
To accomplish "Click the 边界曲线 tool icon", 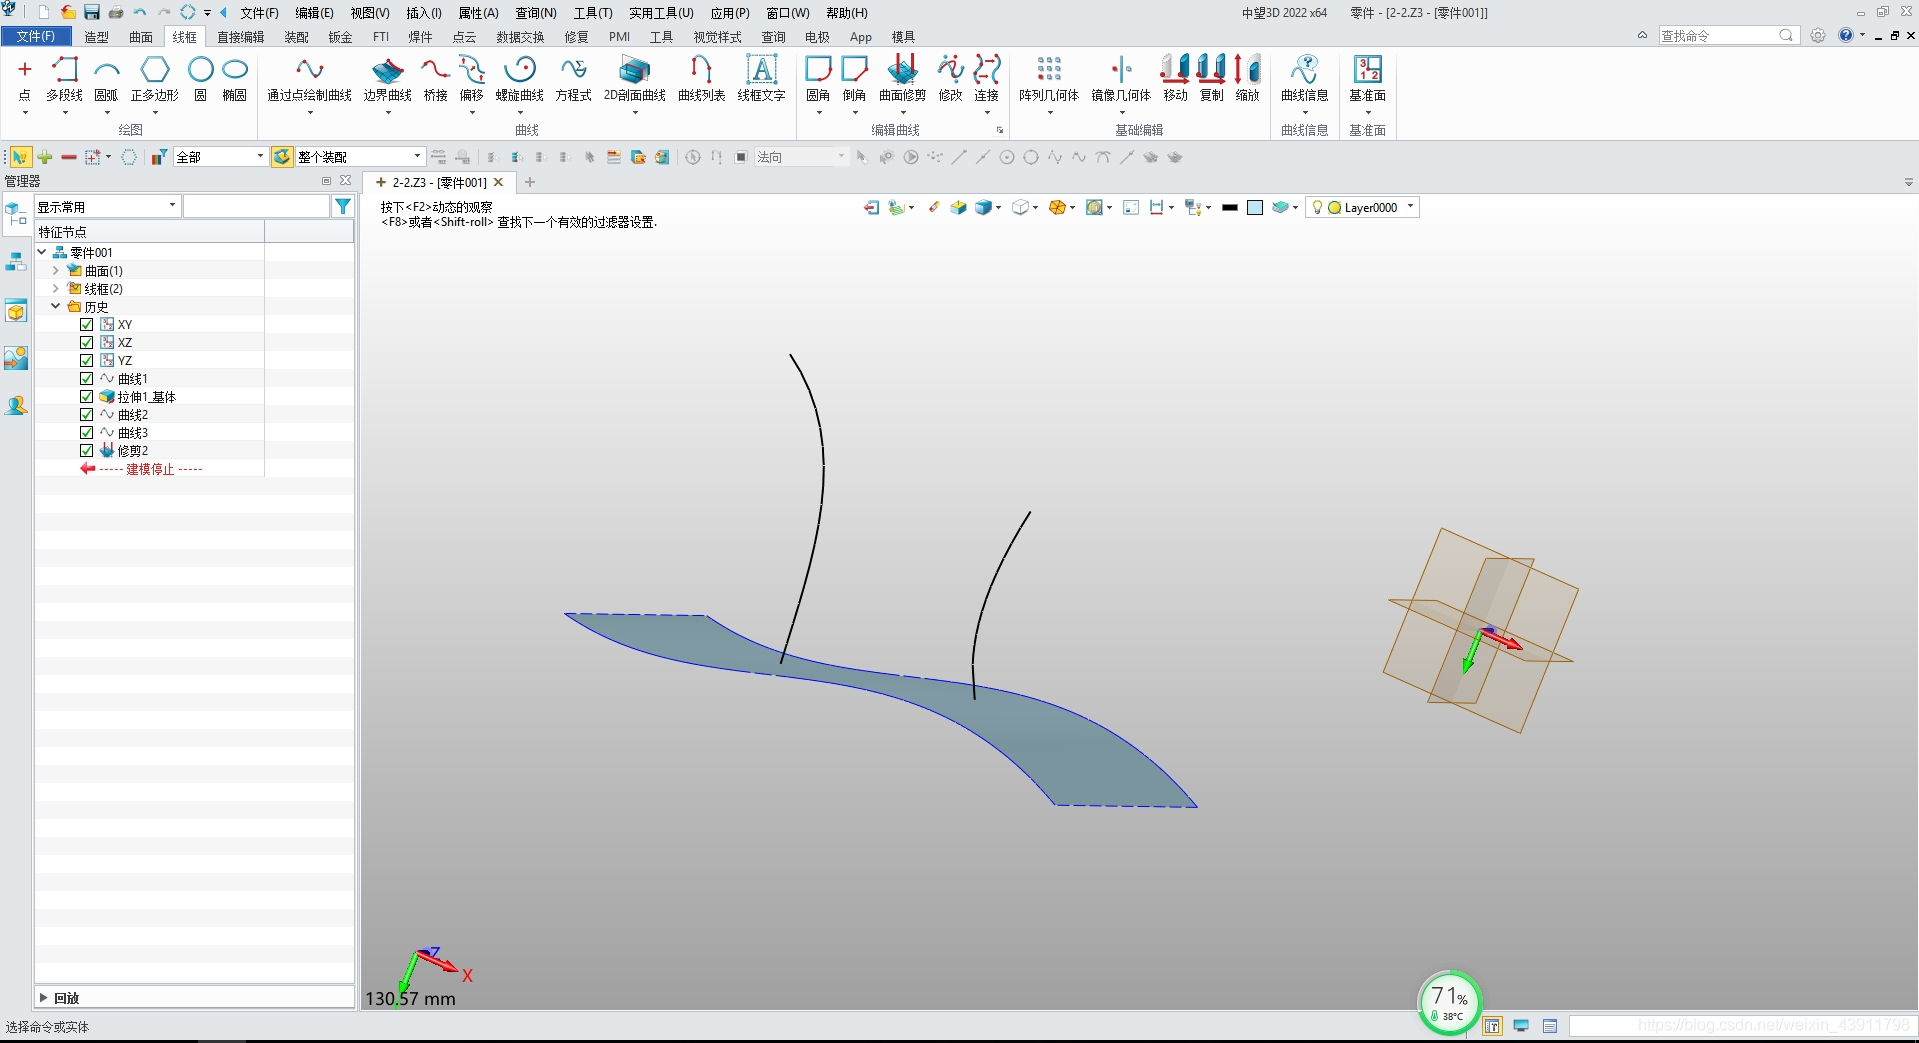I will [388, 70].
